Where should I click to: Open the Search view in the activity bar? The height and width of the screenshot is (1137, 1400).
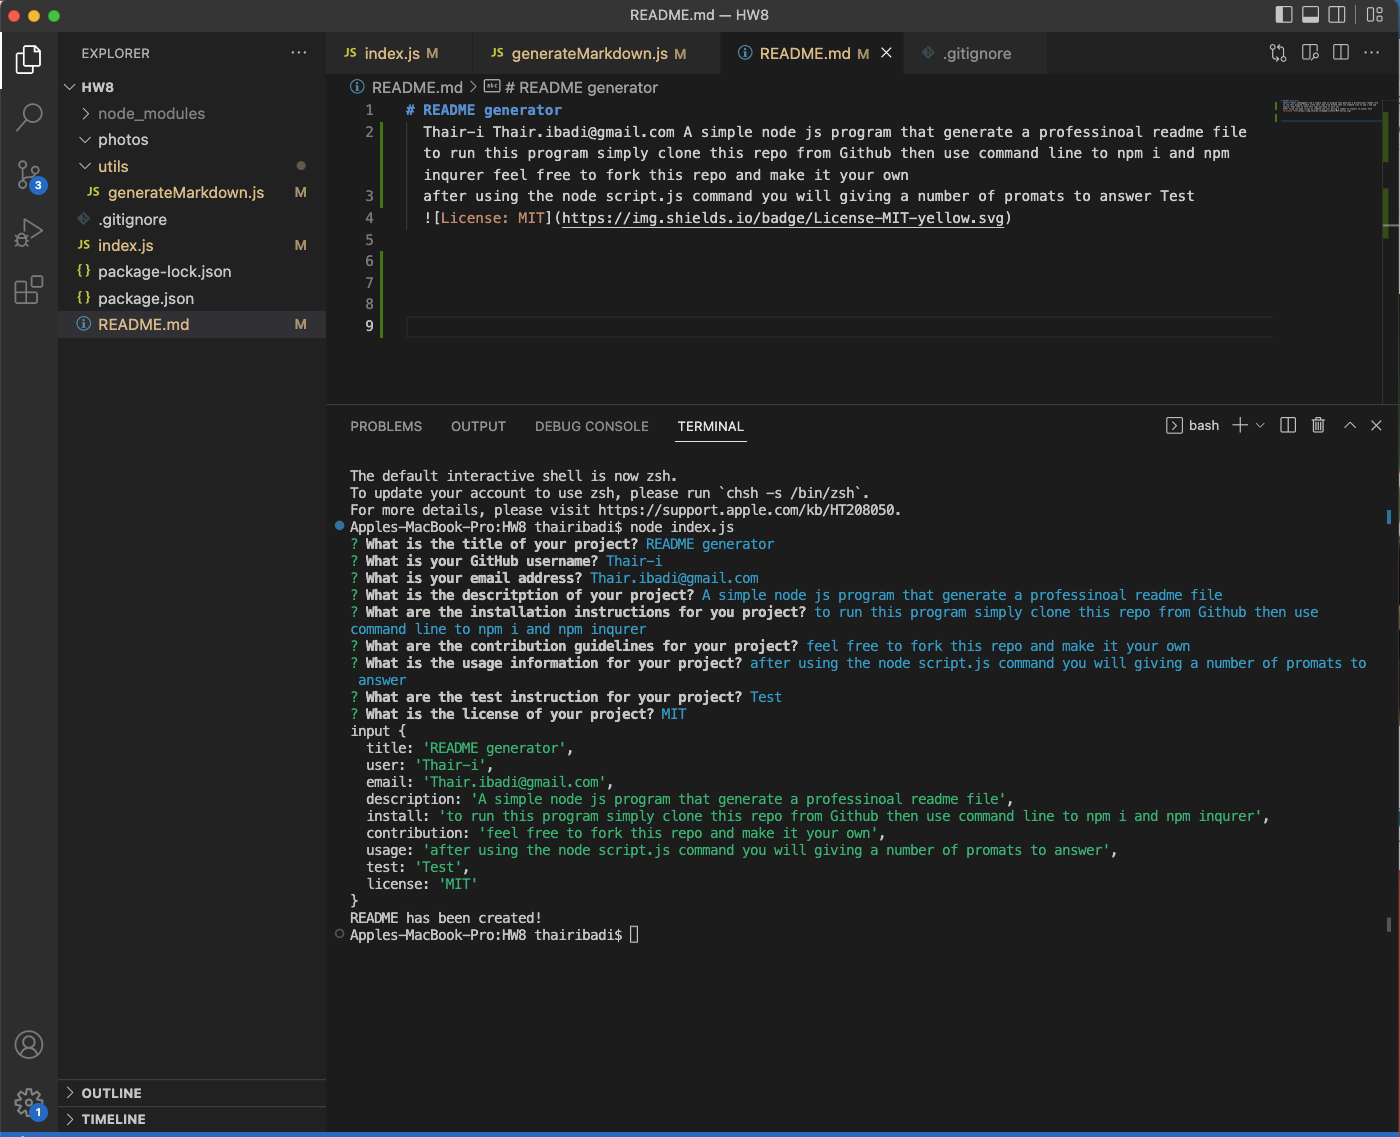point(29,117)
